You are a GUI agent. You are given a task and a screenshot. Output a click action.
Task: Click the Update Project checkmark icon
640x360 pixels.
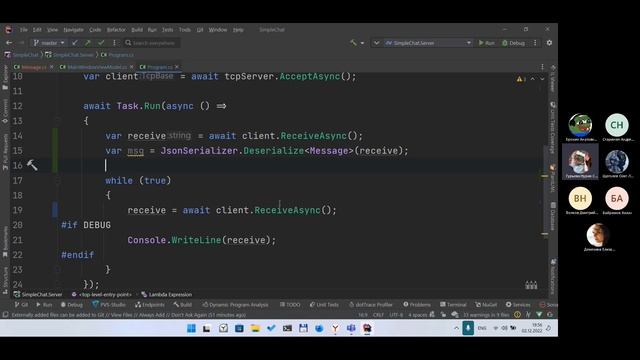click(x=75, y=42)
